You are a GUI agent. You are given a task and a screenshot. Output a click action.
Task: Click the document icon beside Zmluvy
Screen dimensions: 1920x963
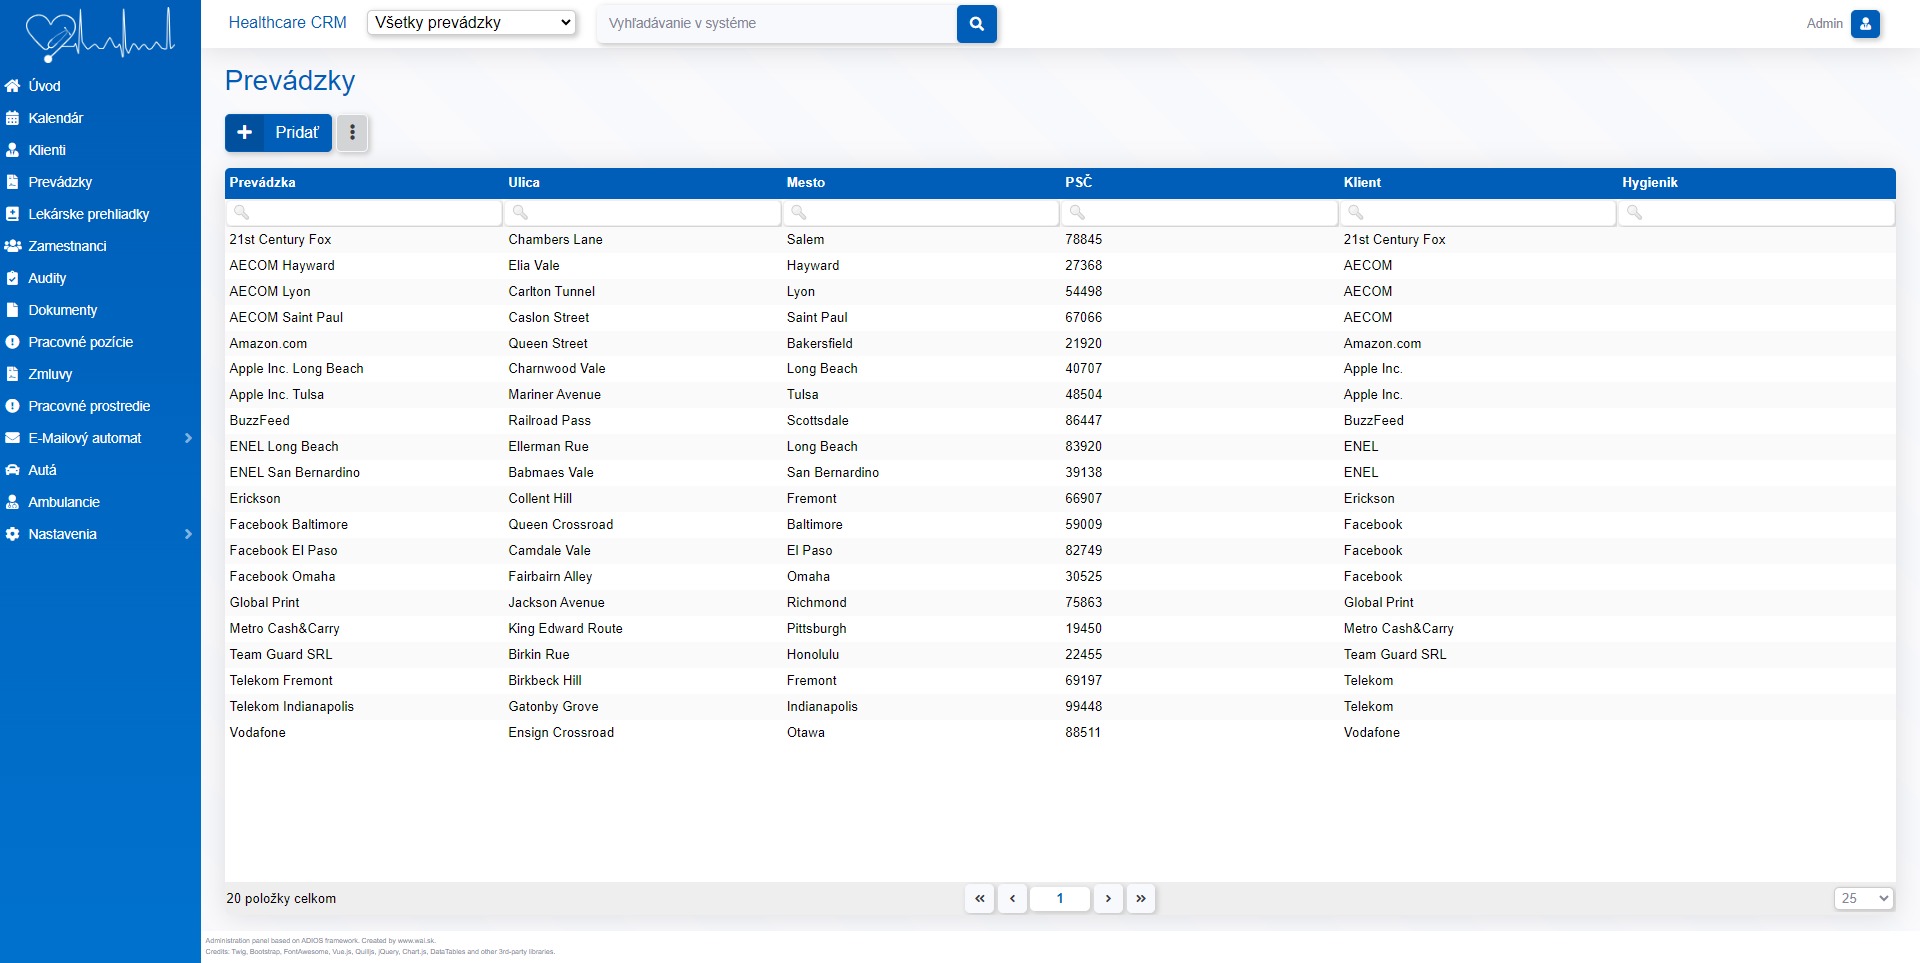click(x=12, y=374)
